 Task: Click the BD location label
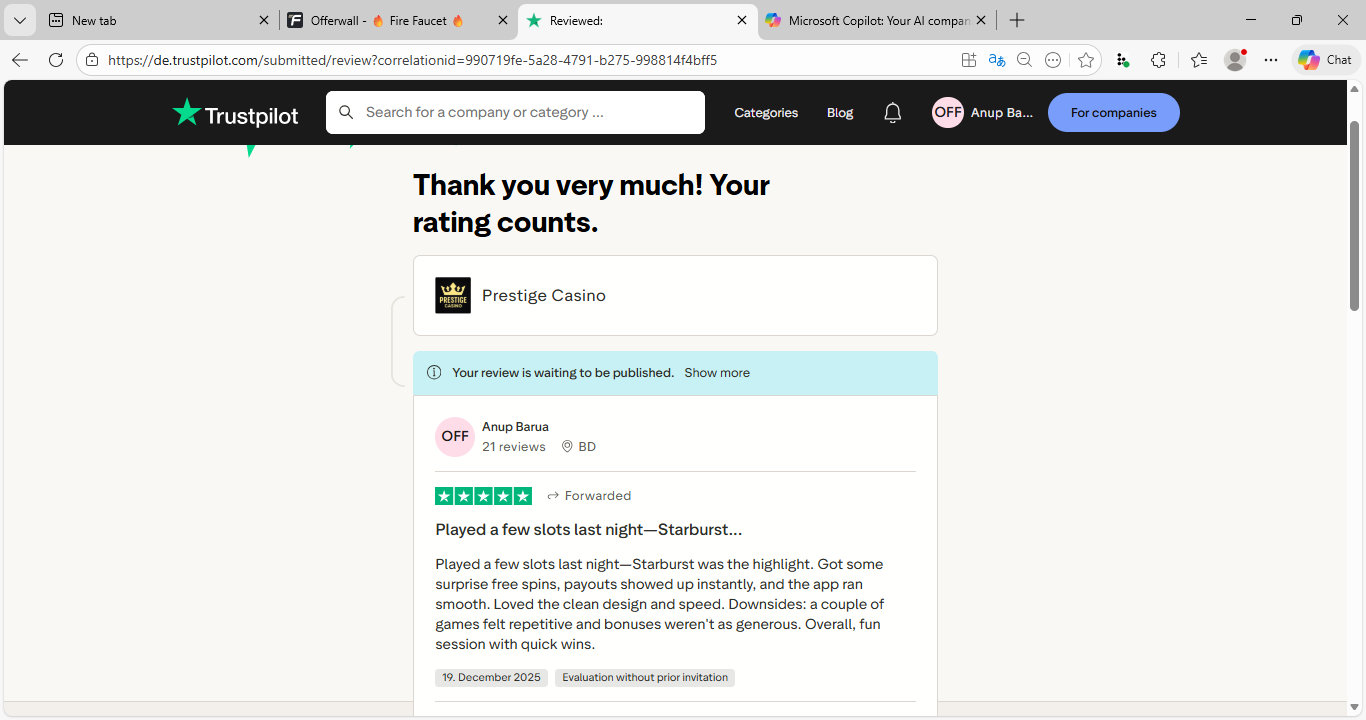click(579, 447)
